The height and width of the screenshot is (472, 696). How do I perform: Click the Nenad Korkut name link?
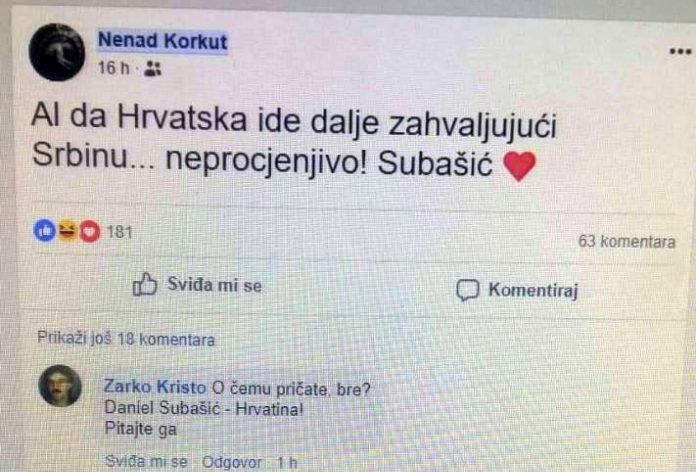coord(162,41)
